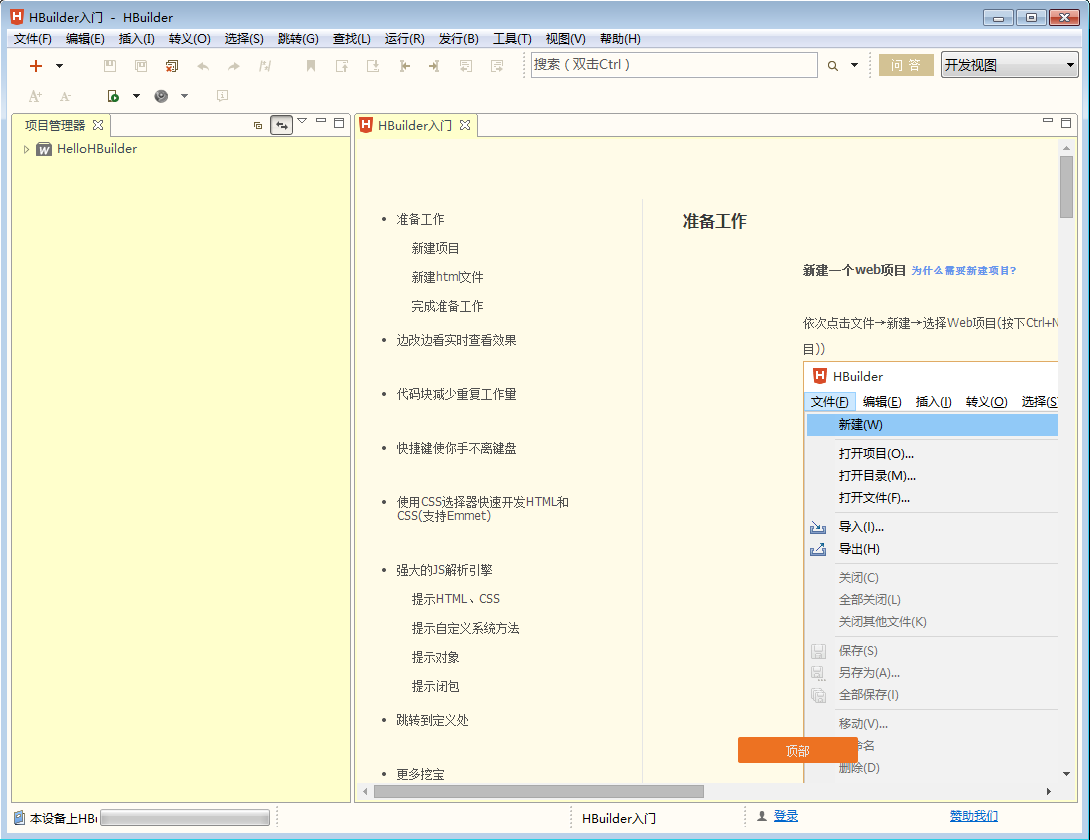
Task: Click the decrease font size A- icon
Action: (65, 96)
